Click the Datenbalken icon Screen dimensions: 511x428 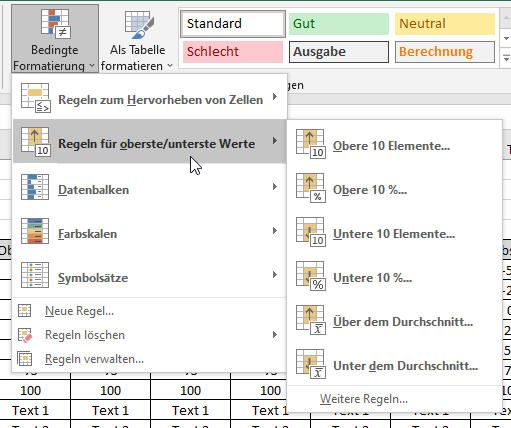point(35,187)
